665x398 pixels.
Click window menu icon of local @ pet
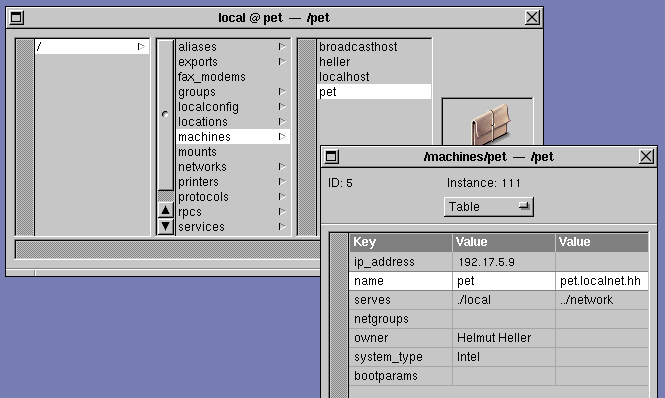click(x=17, y=18)
